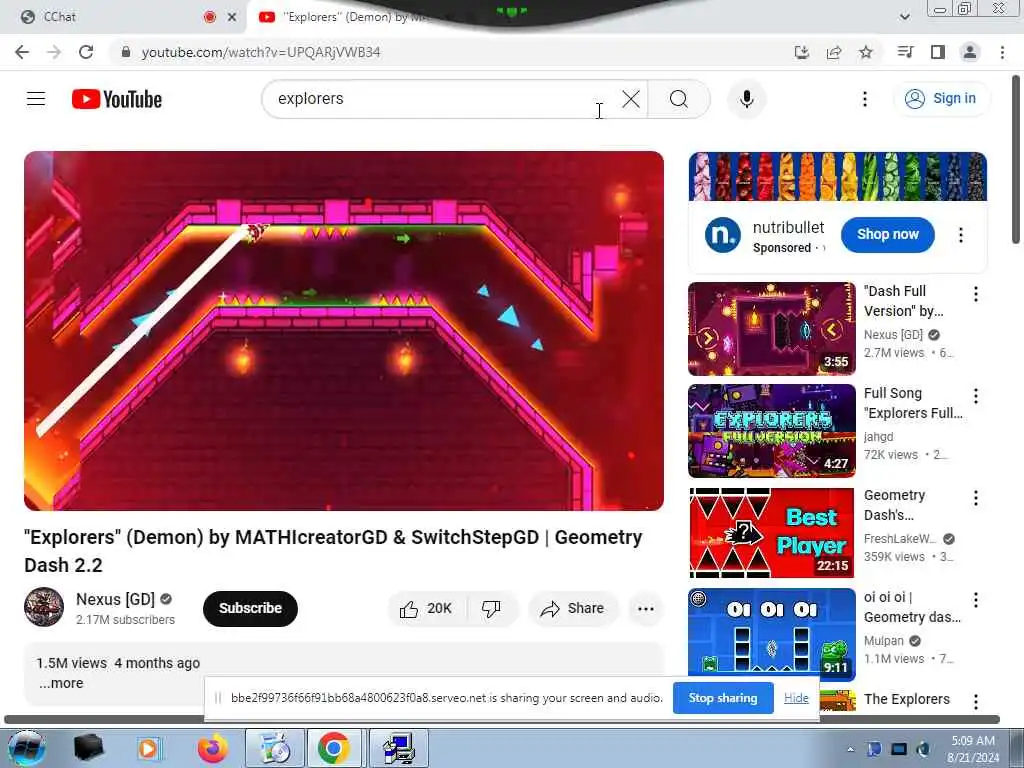
Task: Click the browser forward arrow
Action: coord(54,52)
